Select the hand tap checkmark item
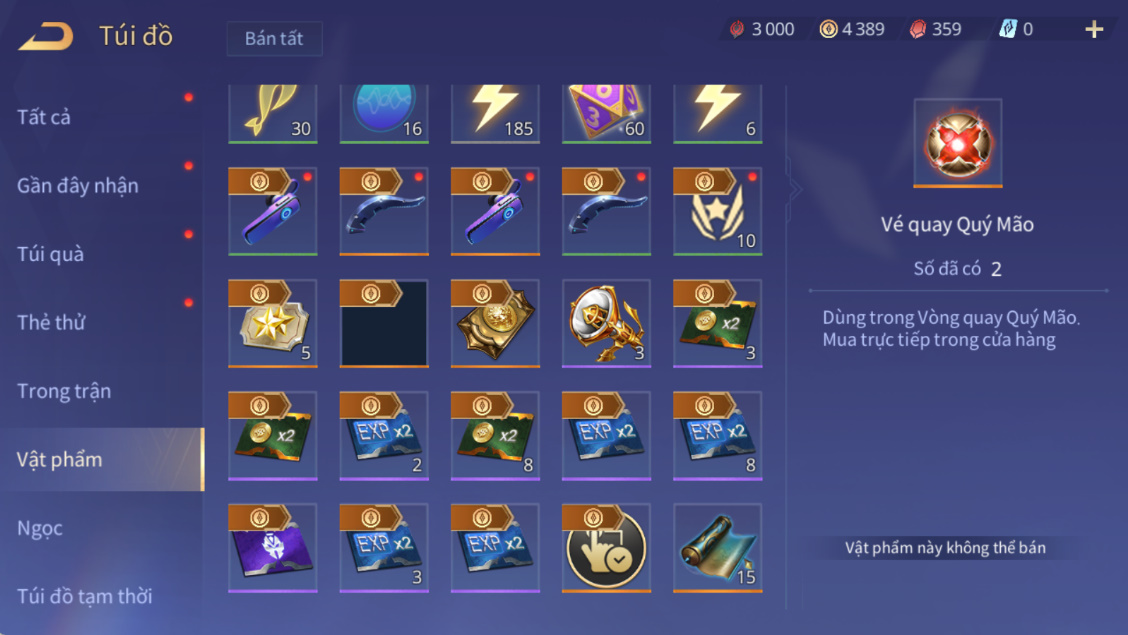Viewport: 1128px width, 635px height. coord(606,548)
